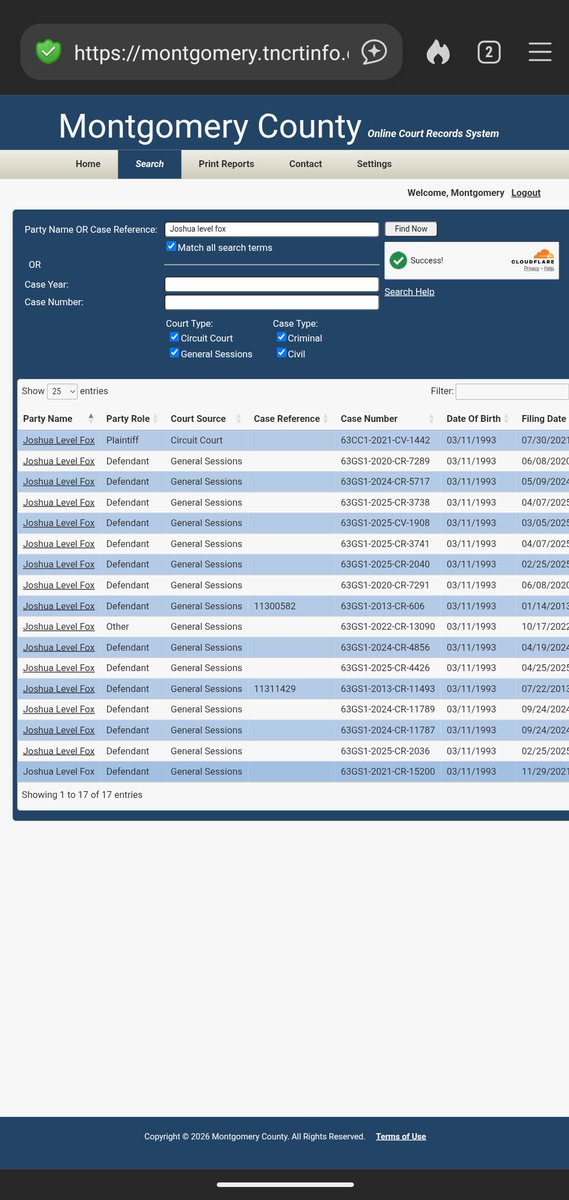
Task: Click case reference 11311429
Action: tap(275, 689)
